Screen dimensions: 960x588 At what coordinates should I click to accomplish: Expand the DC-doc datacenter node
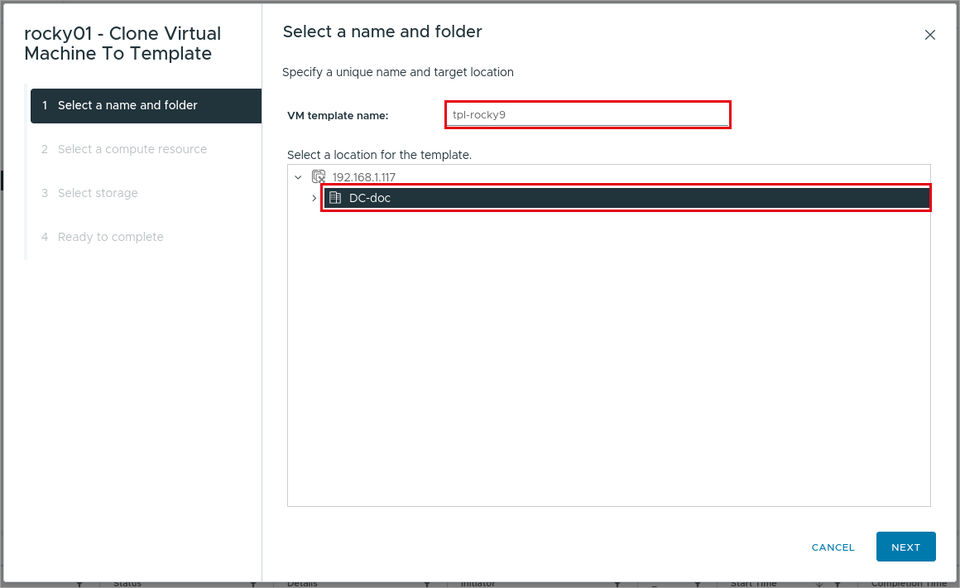pos(314,198)
